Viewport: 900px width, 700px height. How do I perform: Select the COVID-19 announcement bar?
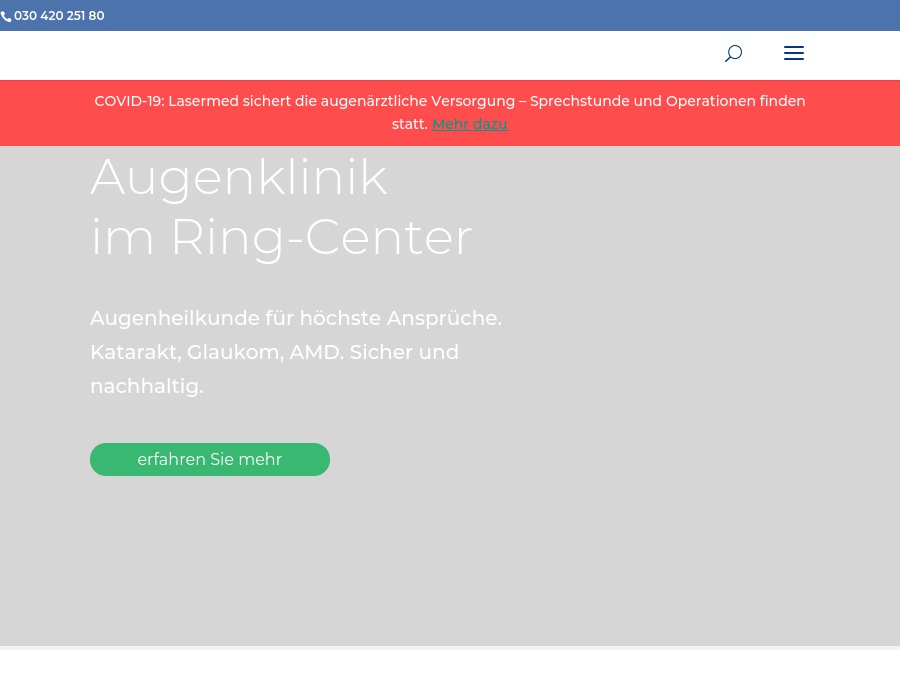click(x=450, y=112)
